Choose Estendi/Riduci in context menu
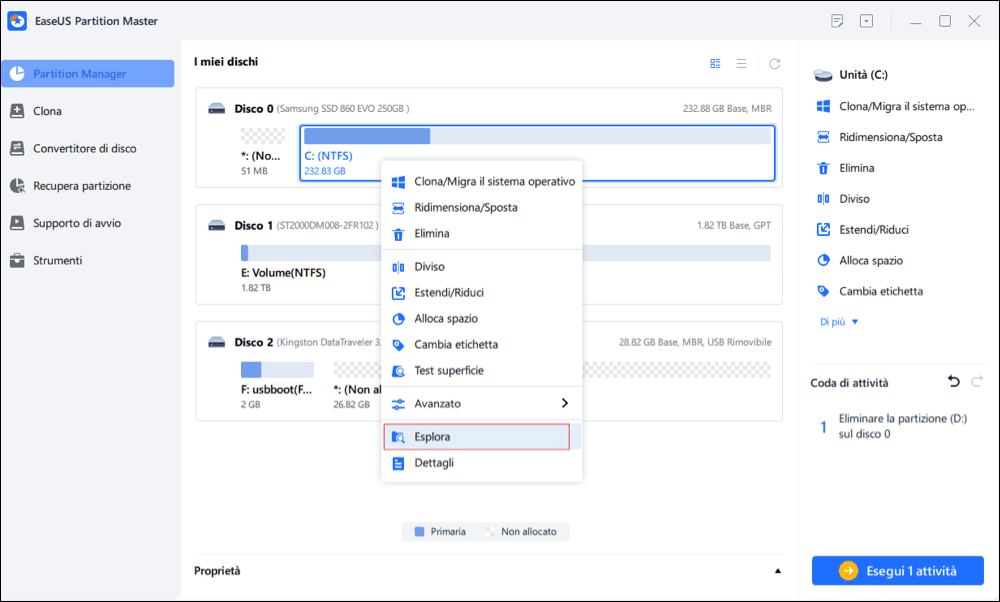1000x602 pixels. click(482, 293)
